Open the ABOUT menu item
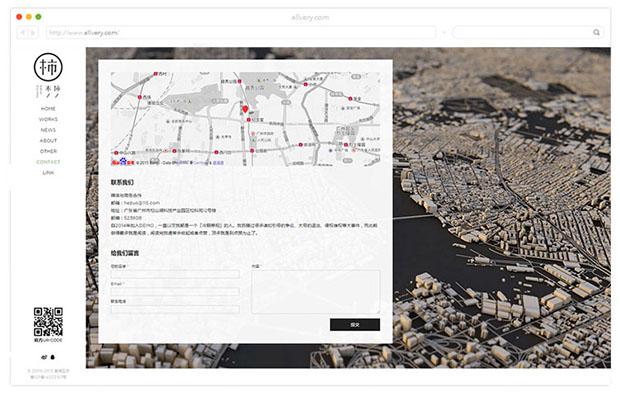 click(x=48, y=140)
